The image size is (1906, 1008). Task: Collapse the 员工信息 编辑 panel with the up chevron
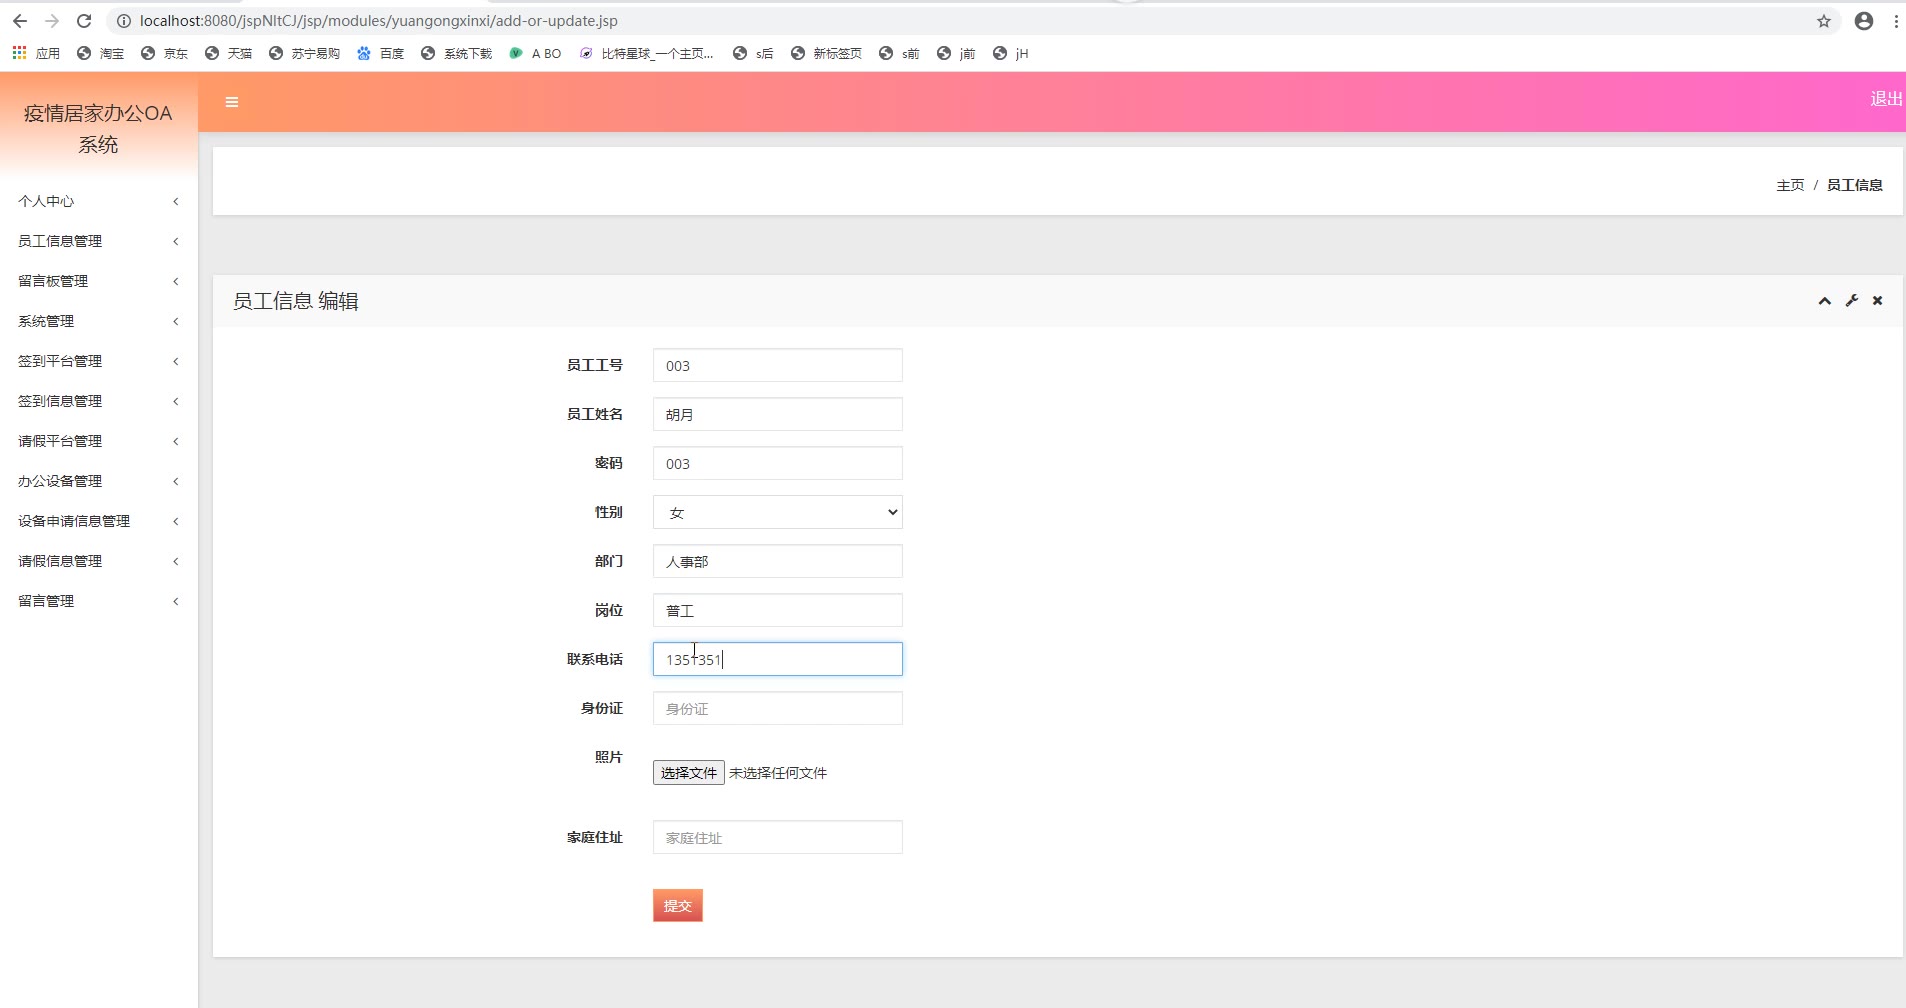coord(1824,301)
